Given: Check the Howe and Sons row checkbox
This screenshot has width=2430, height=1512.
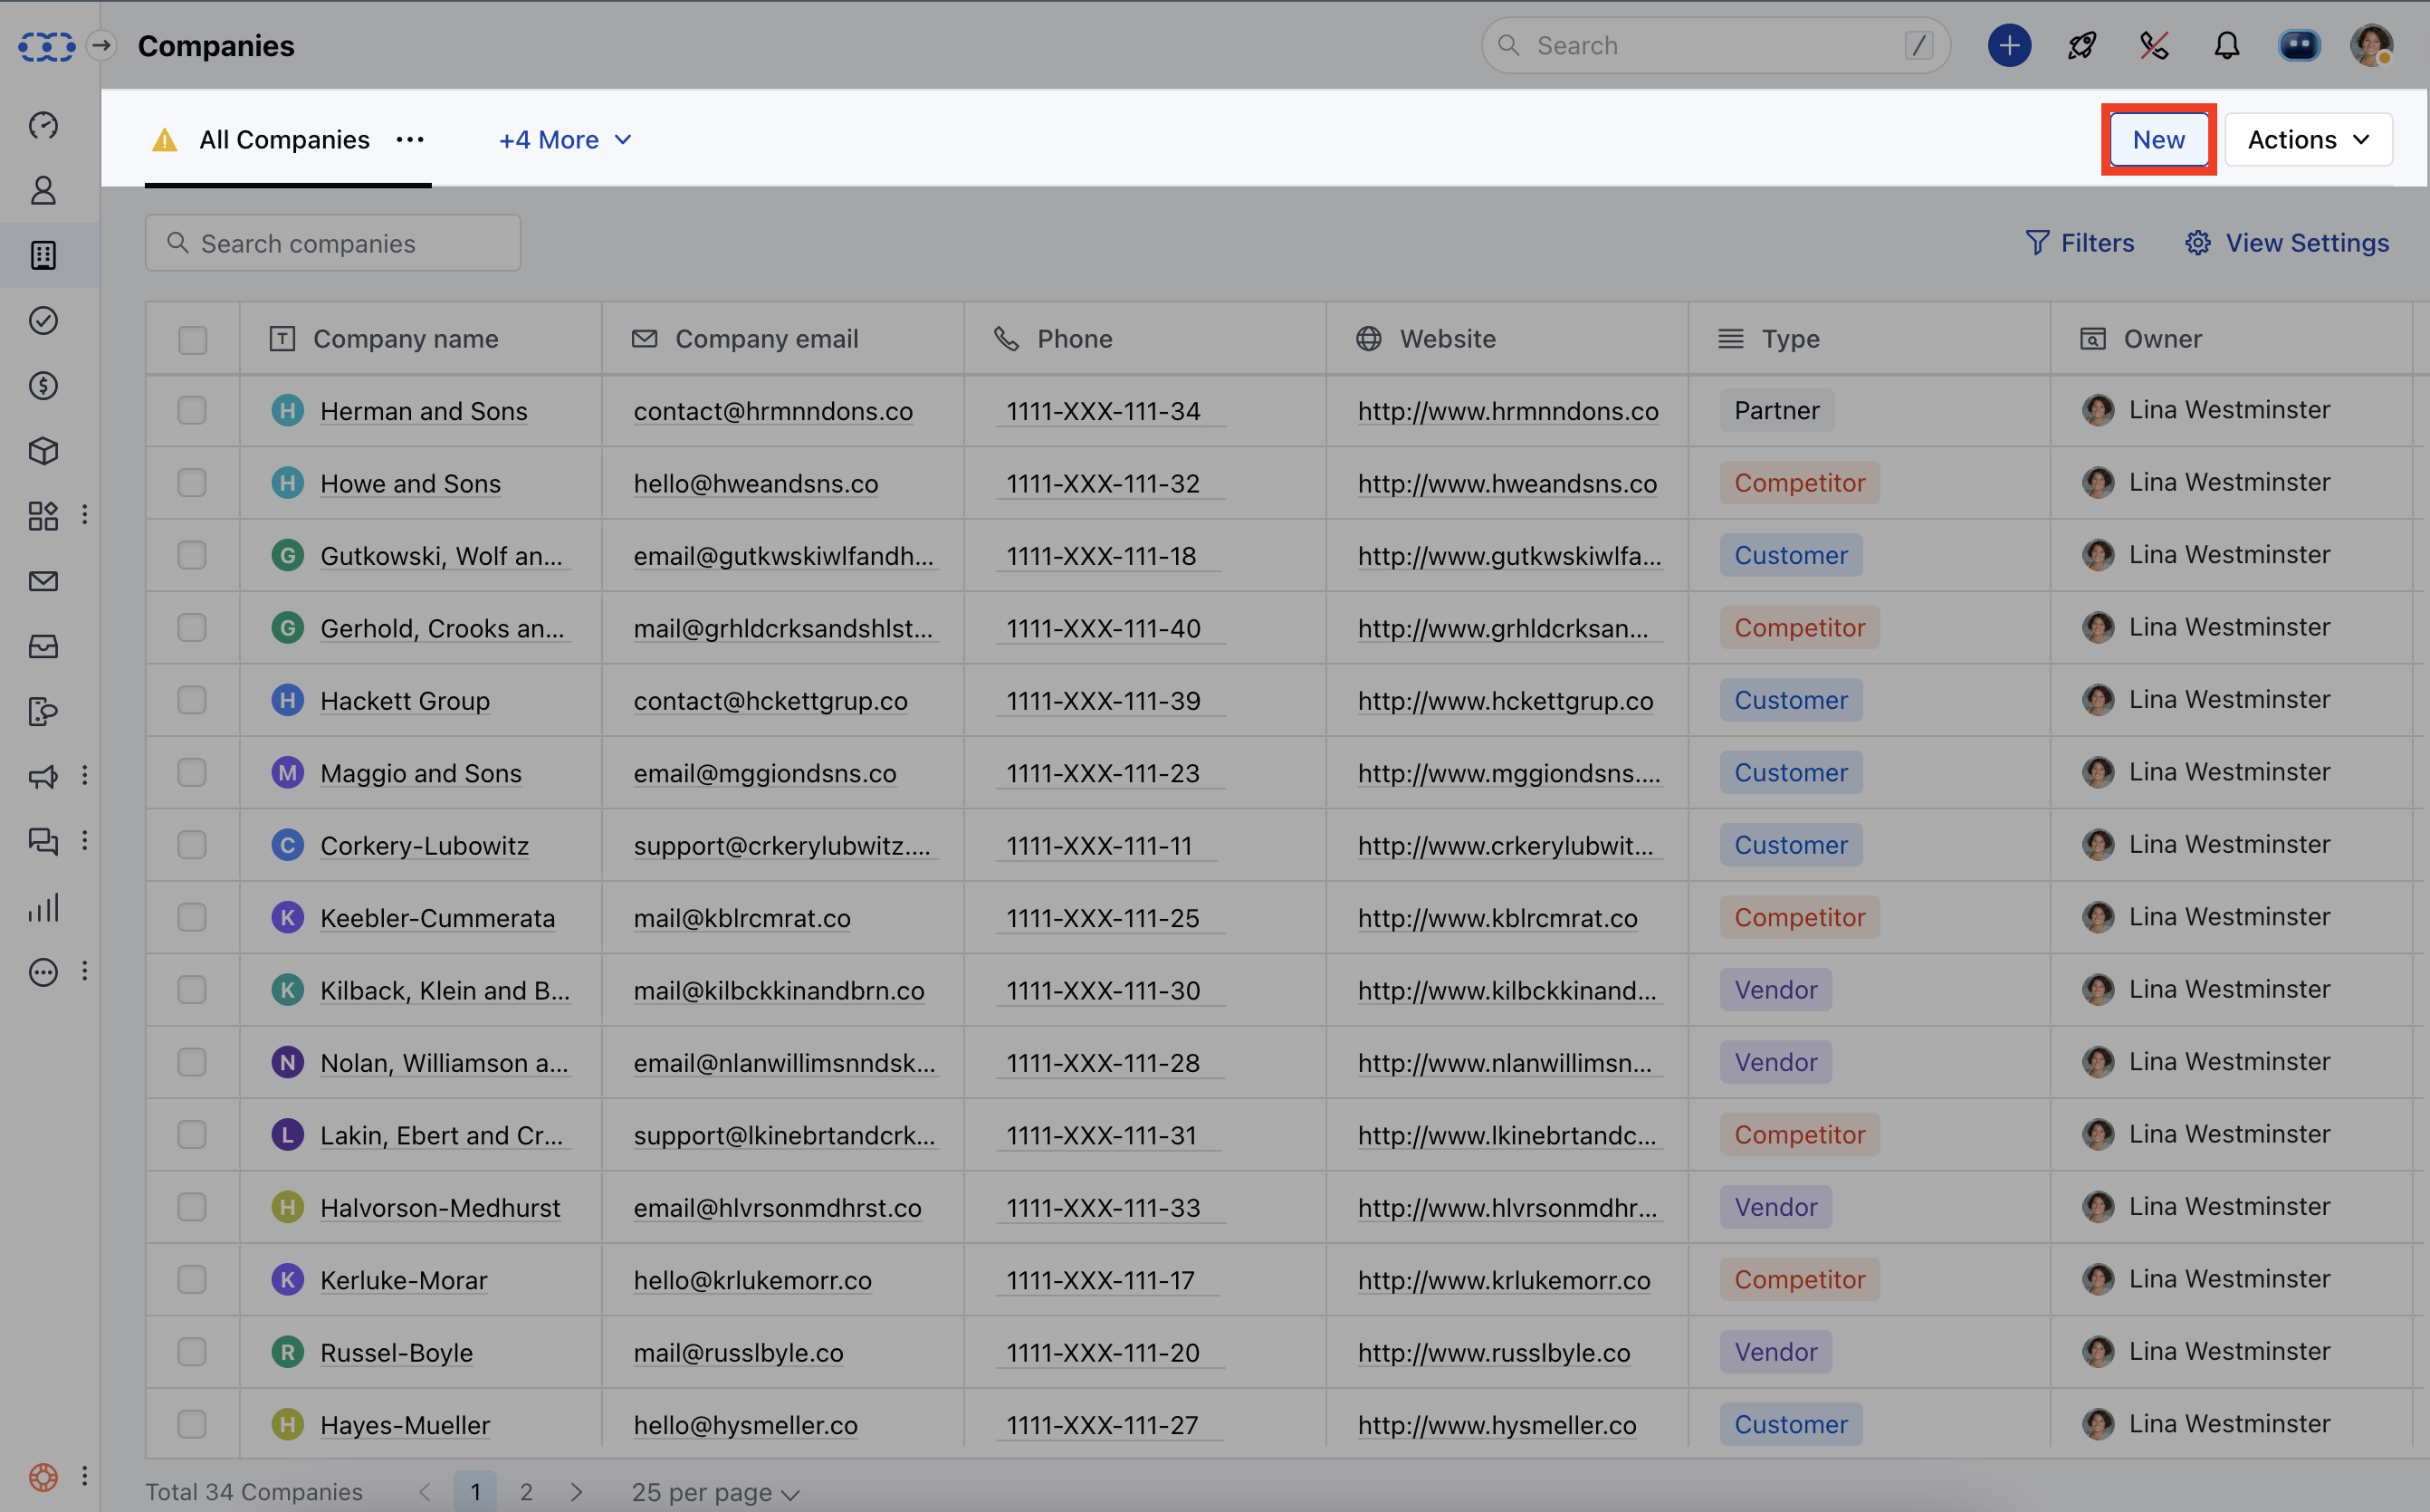Looking at the screenshot, I should [x=192, y=483].
